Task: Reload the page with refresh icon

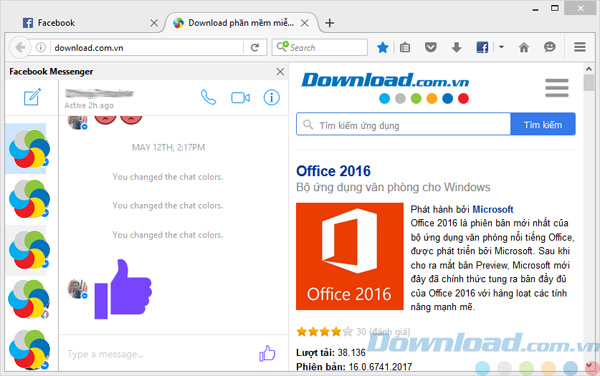Action: pyautogui.click(x=255, y=47)
